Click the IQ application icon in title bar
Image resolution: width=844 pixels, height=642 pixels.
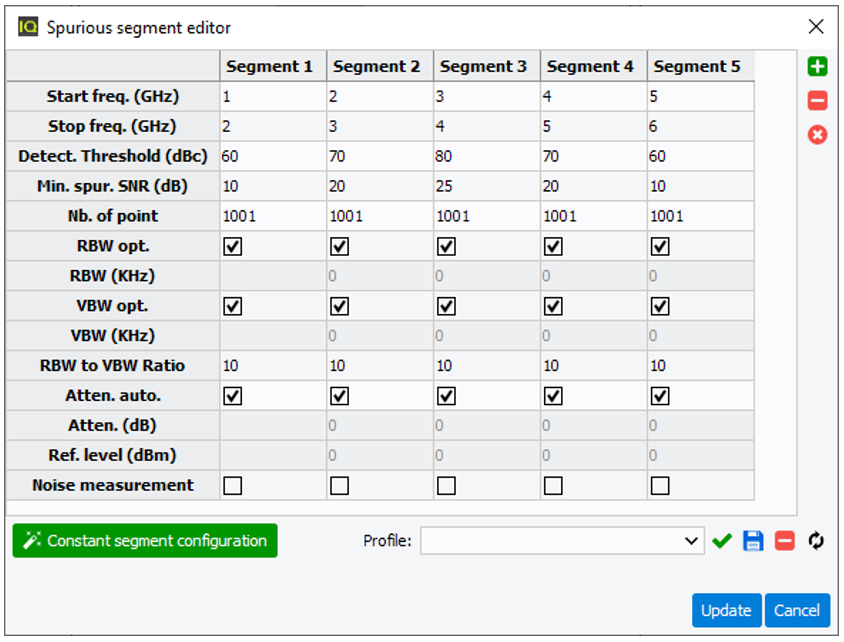[x=28, y=26]
